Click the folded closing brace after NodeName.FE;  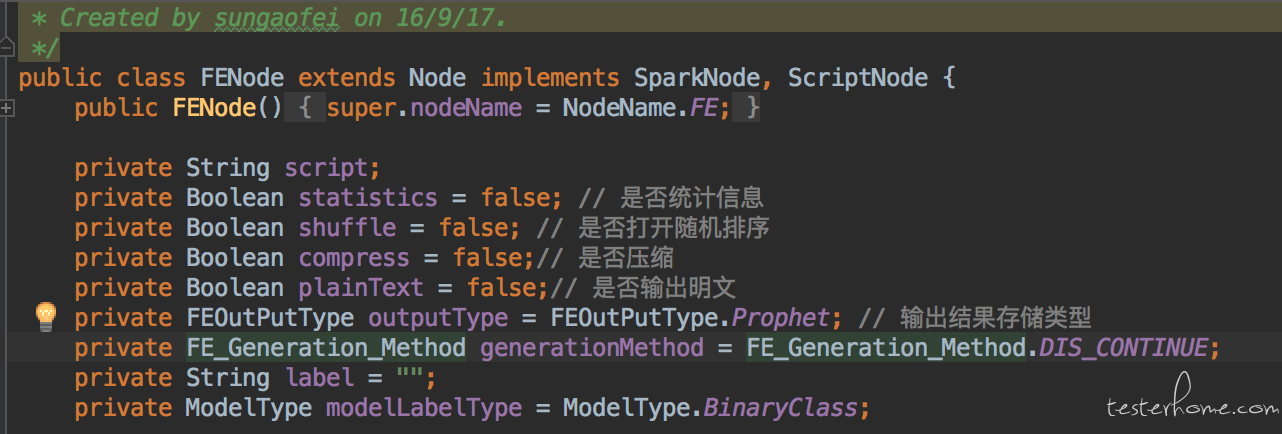pos(747,107)
